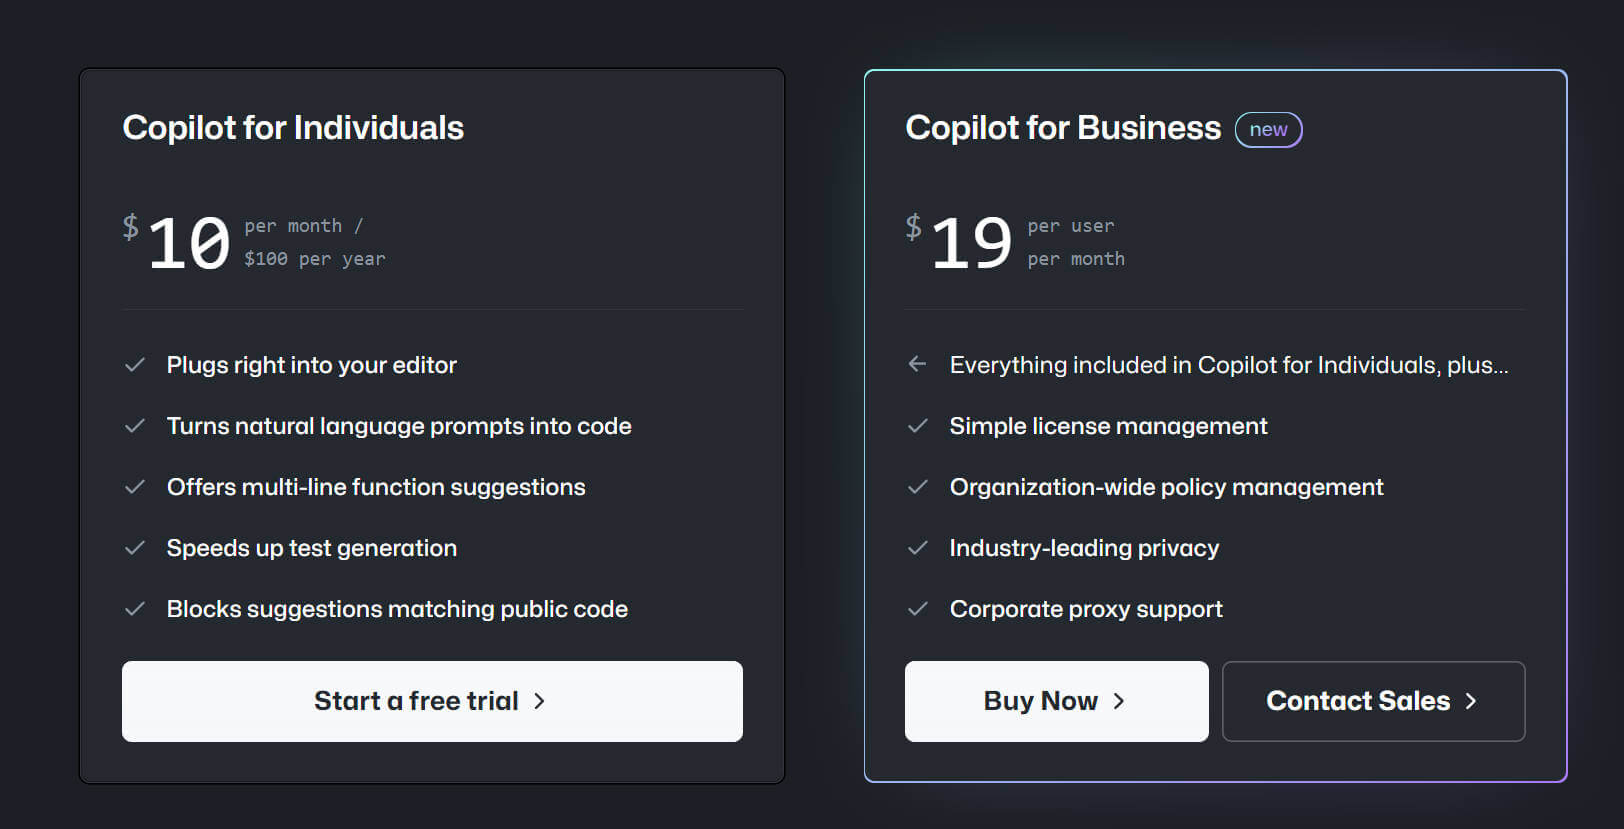The height and width of the screenshot is (829, 1624).
Task: Click checkmark beside Organization-wide policy management
Action: [x=918, y=487]
